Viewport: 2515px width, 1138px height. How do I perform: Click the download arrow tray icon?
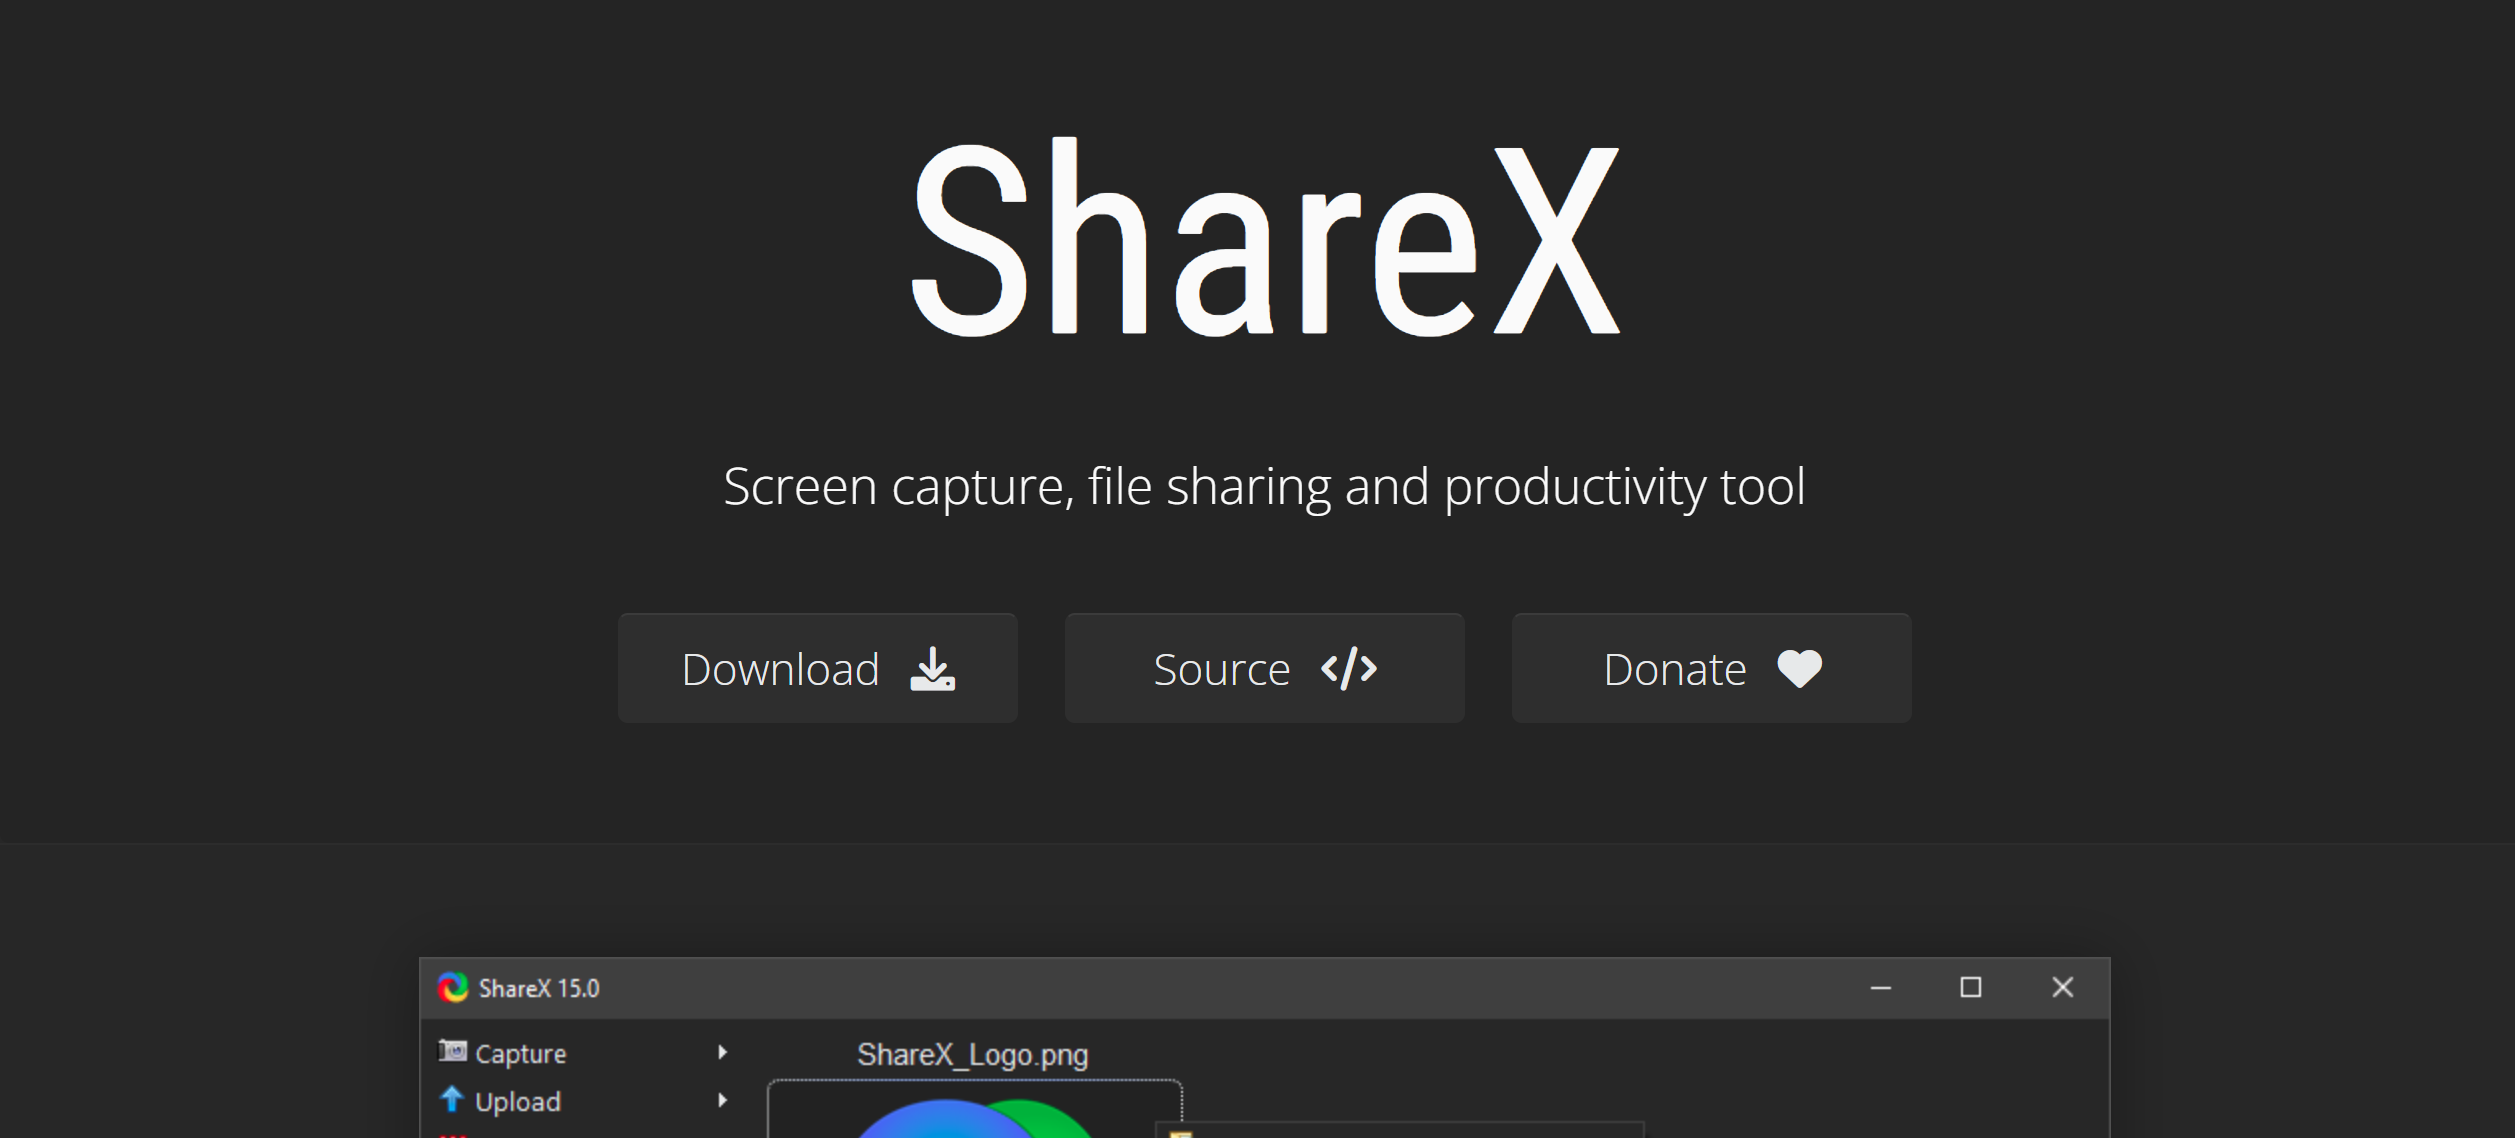pos(932,669)
